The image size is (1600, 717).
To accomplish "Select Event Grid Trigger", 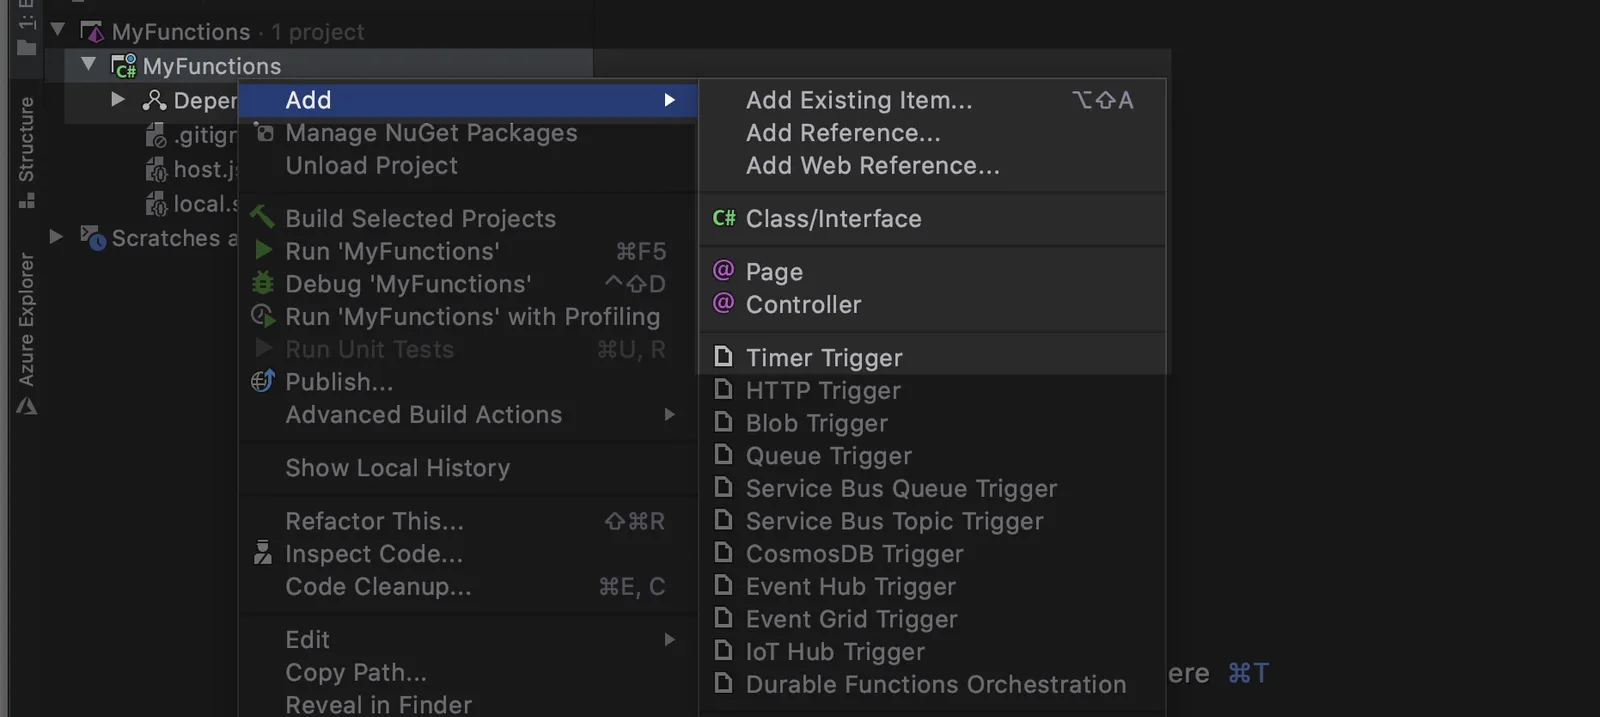I will click(x=932, y=620).
